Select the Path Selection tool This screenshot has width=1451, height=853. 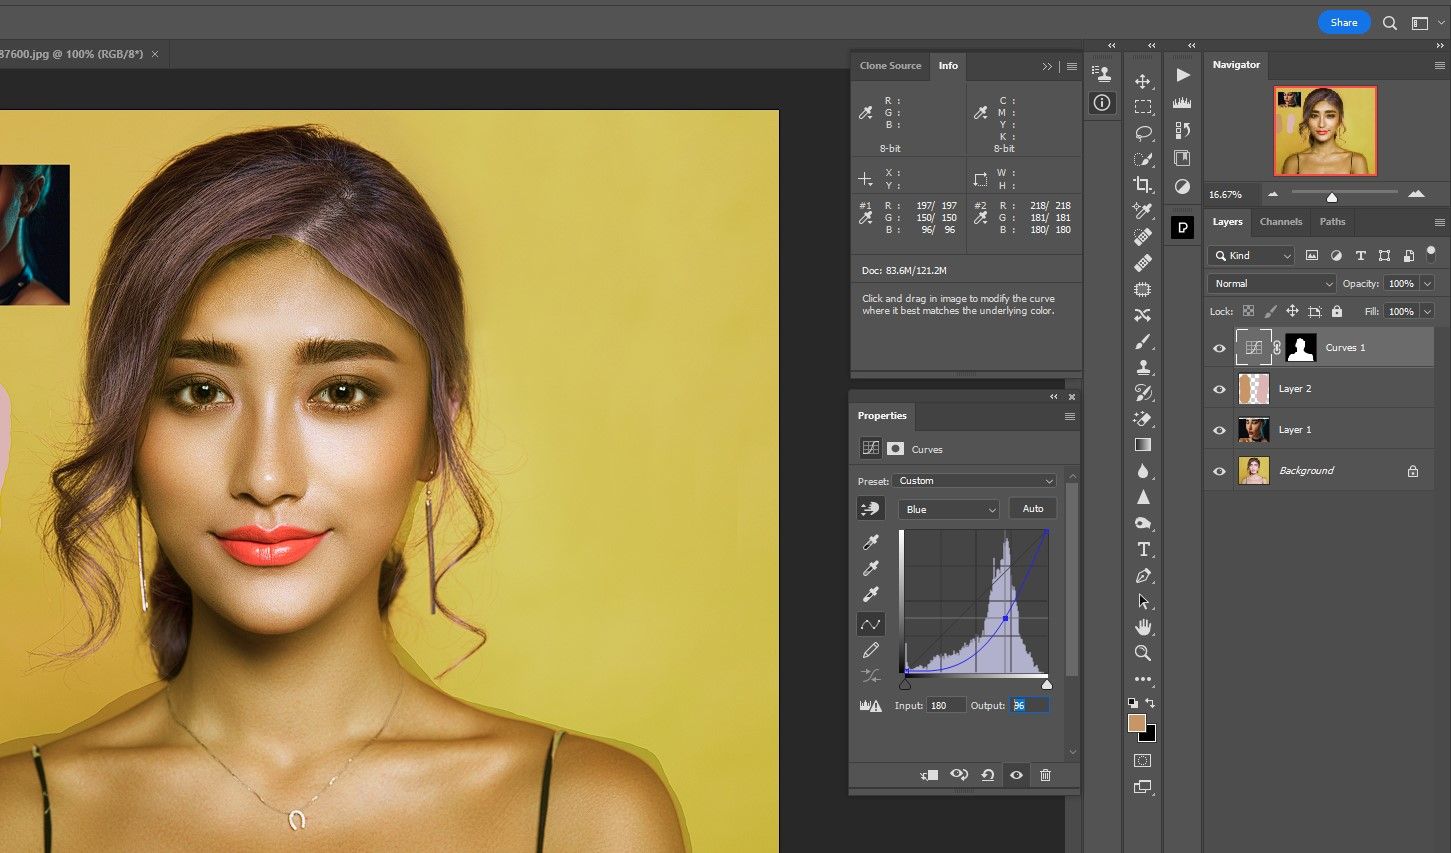point(1143,601)
